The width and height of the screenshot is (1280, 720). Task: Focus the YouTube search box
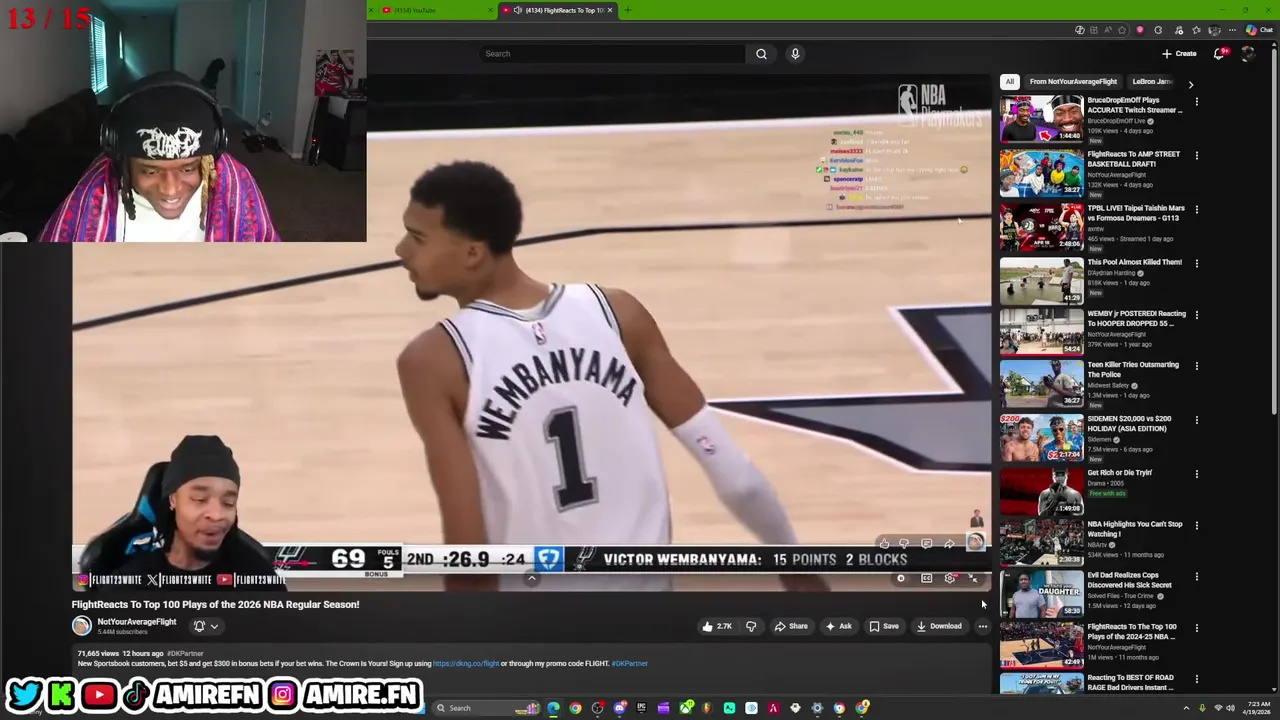(612, 54)
